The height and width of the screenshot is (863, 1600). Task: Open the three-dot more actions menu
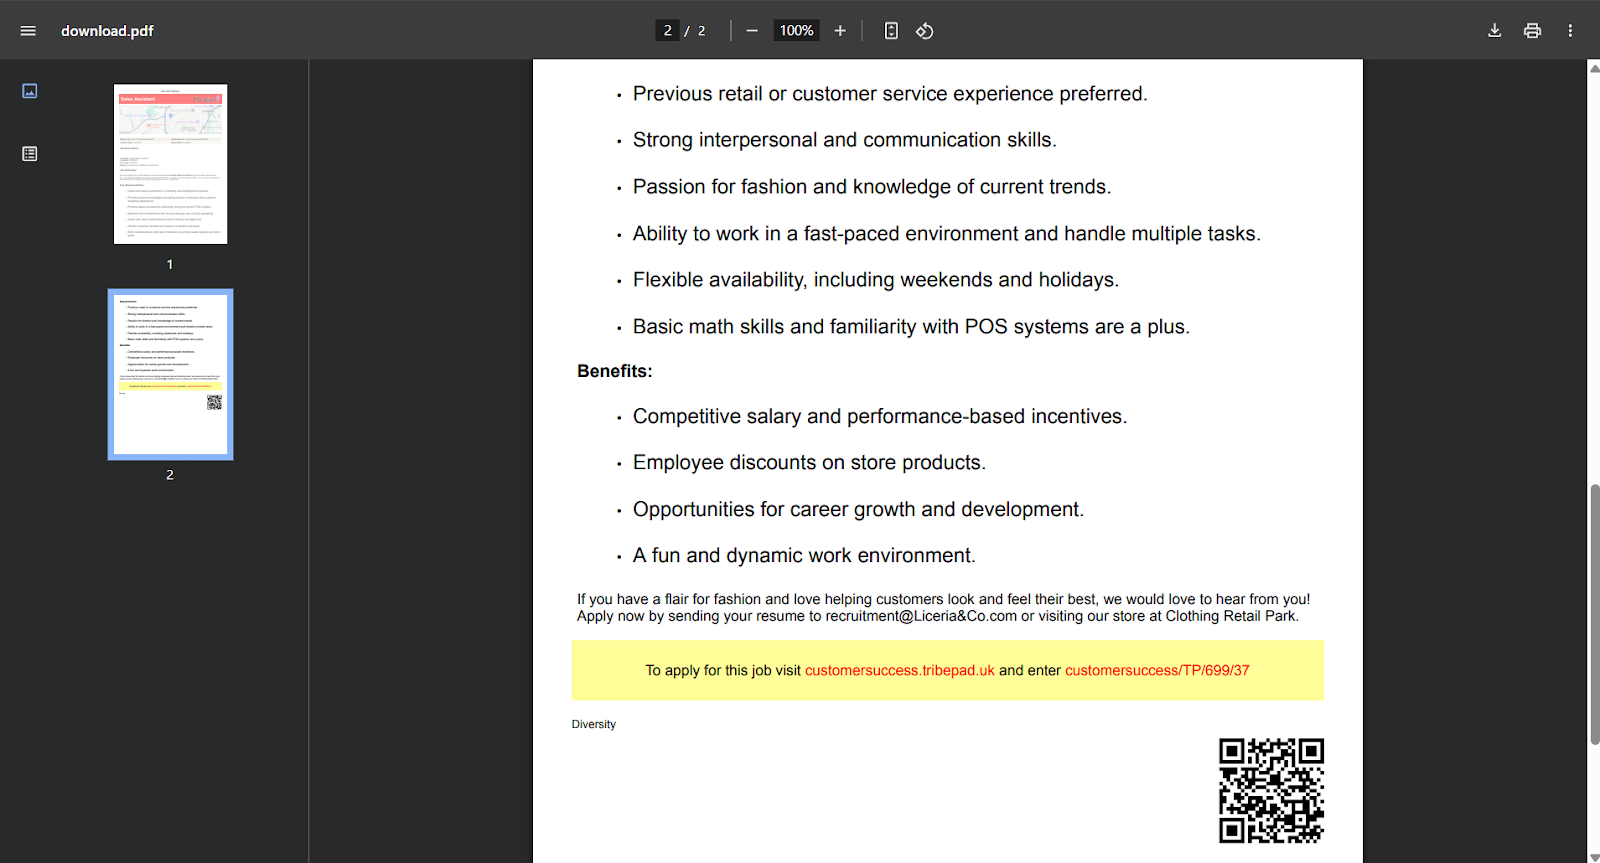[1570, 31]
